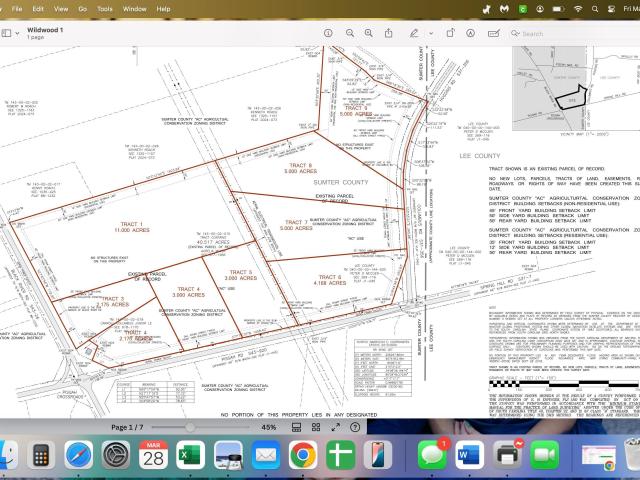Open the form filling tool

(x=497, y=33)
